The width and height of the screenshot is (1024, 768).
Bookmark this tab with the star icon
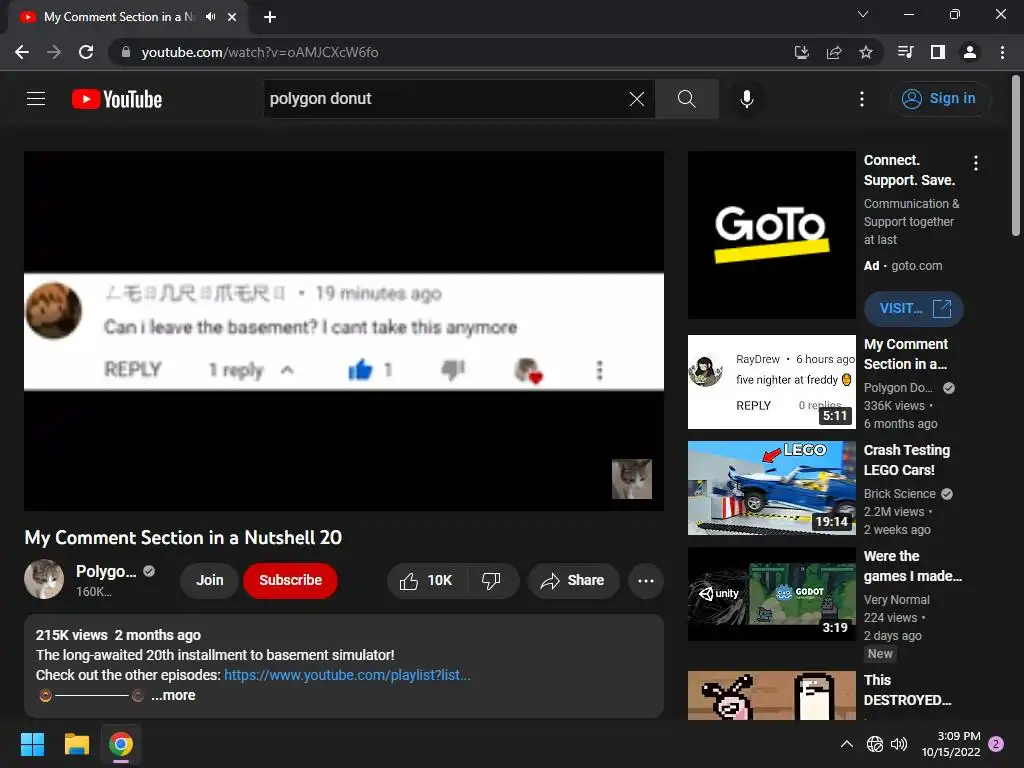click(x=866, y=52)
